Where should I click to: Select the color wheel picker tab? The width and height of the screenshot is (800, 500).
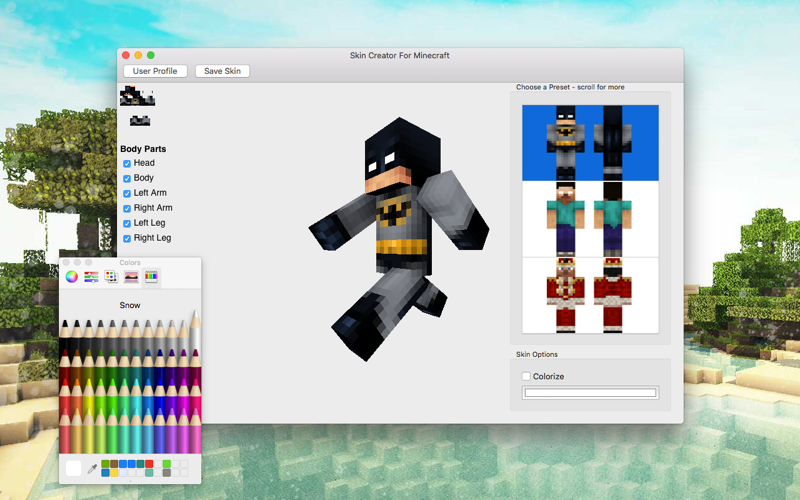point(71,277)
